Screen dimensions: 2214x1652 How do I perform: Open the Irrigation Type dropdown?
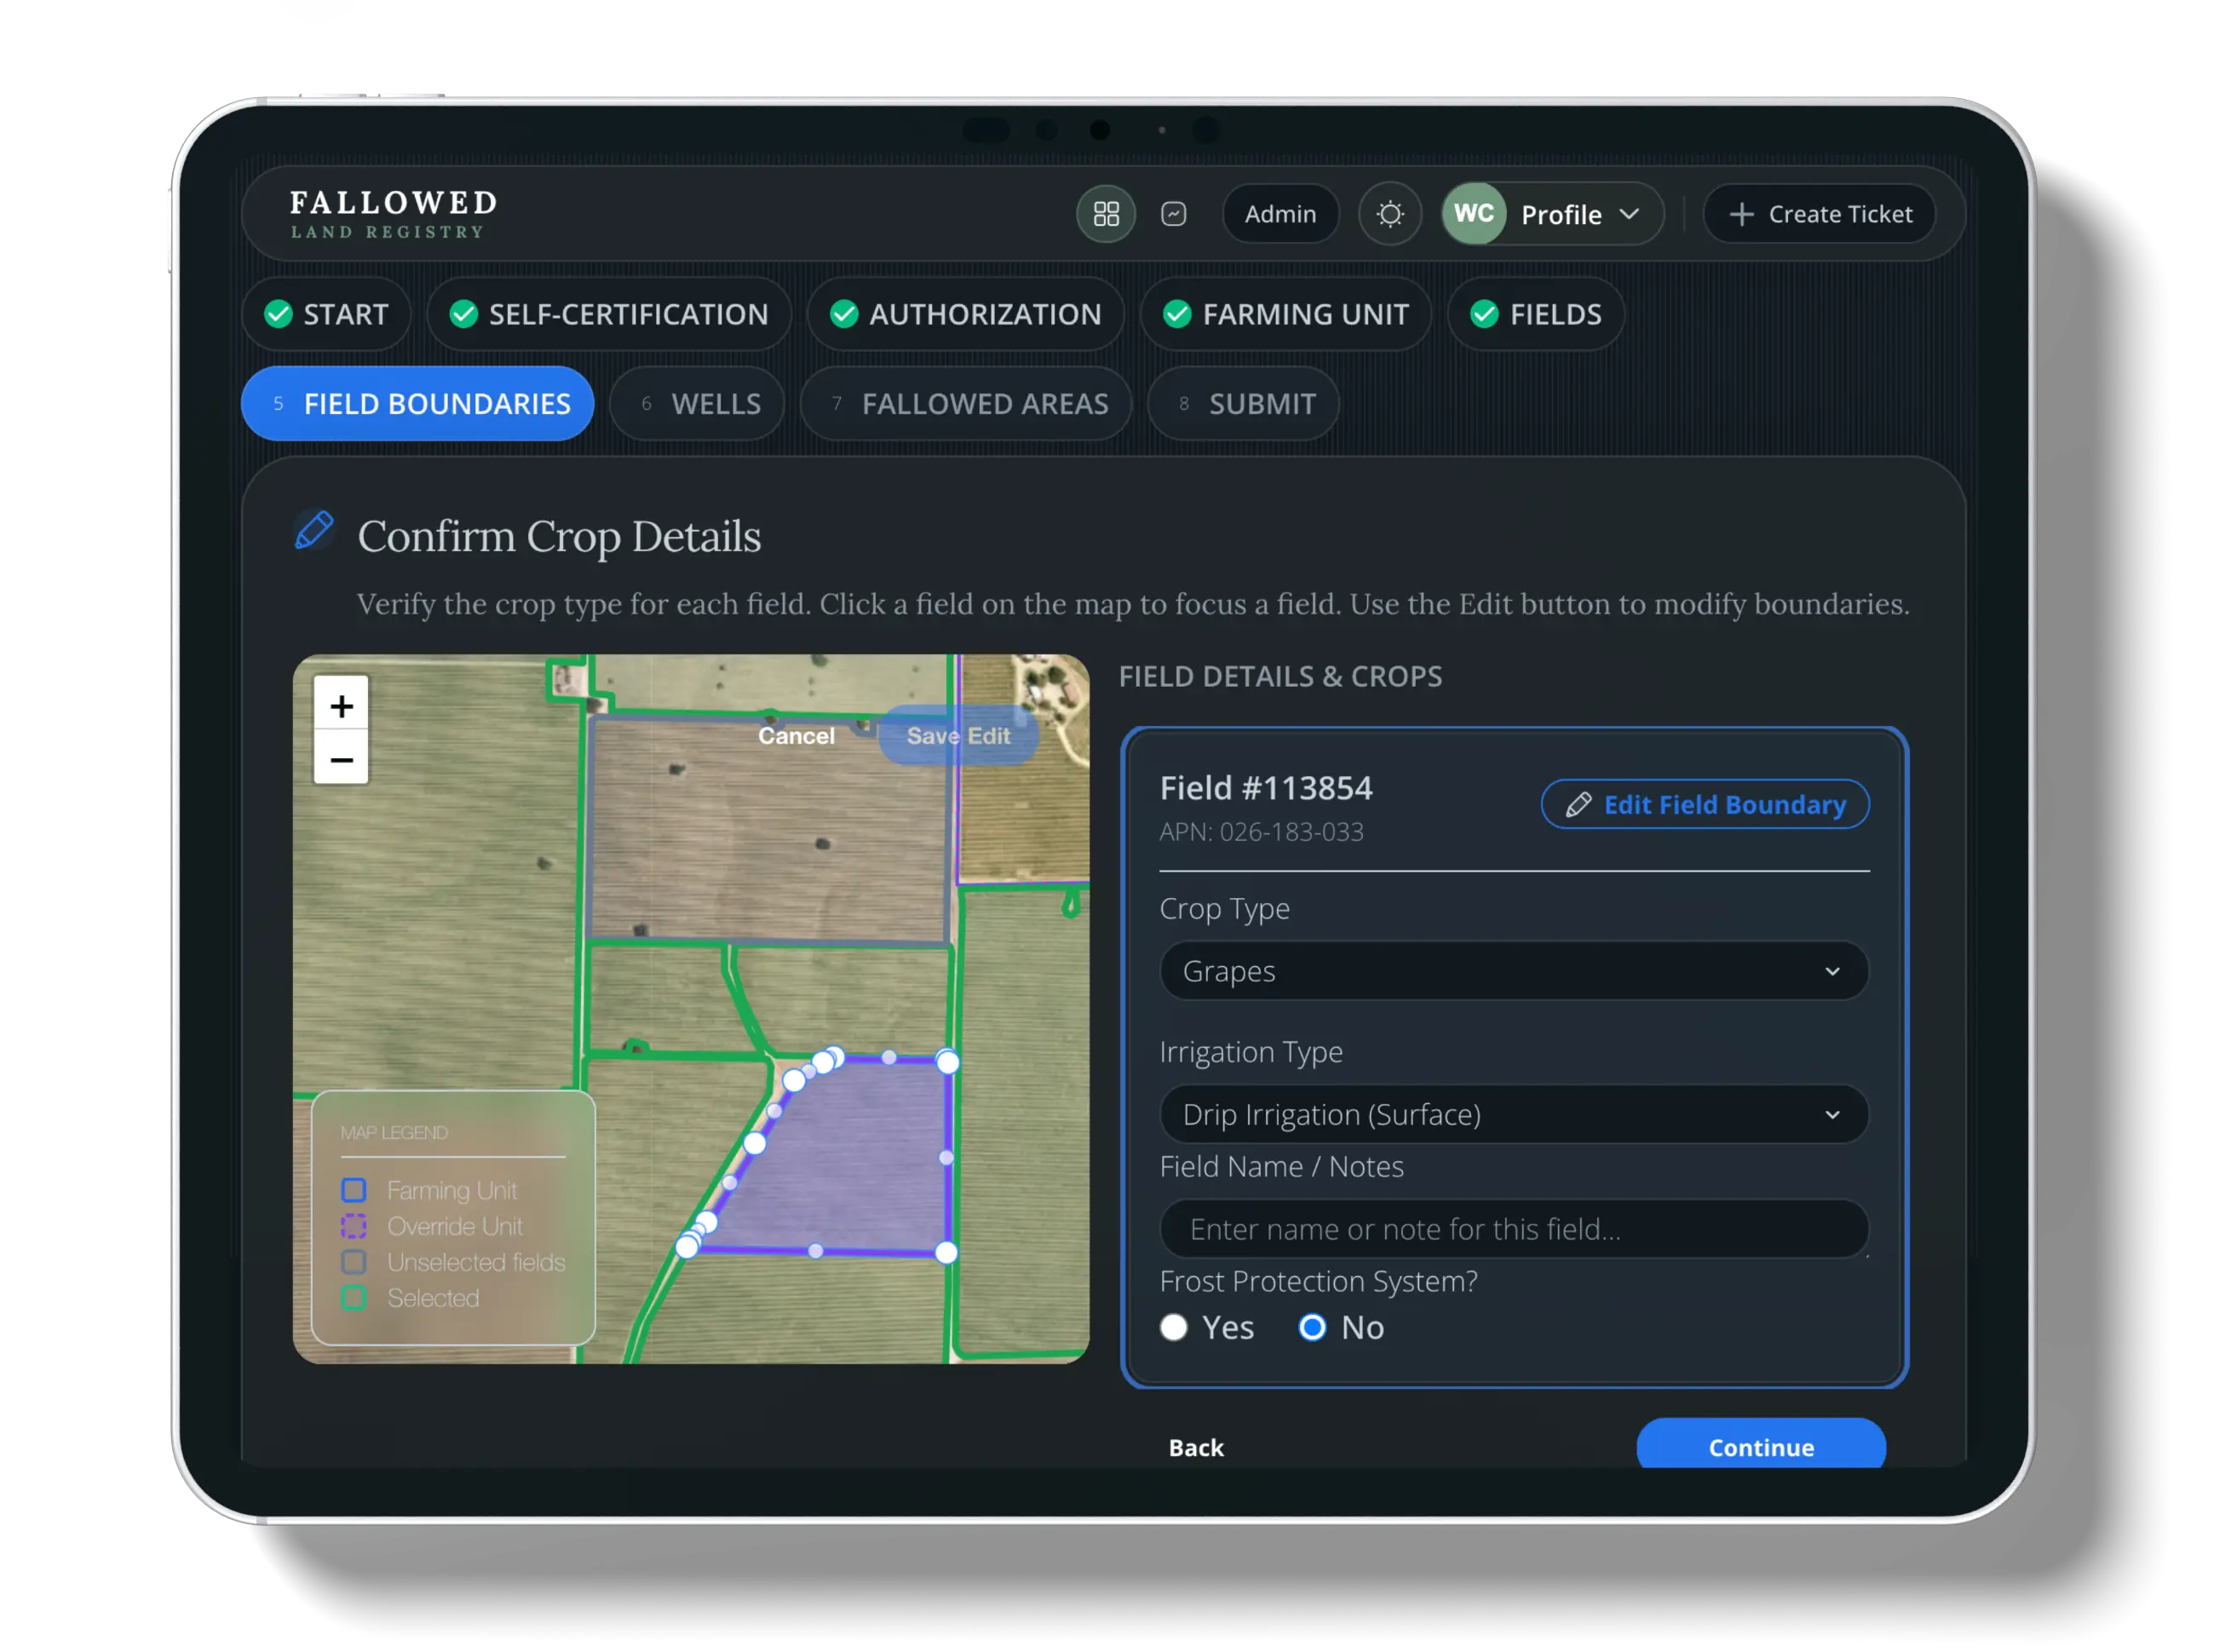coord(1513,1114)
